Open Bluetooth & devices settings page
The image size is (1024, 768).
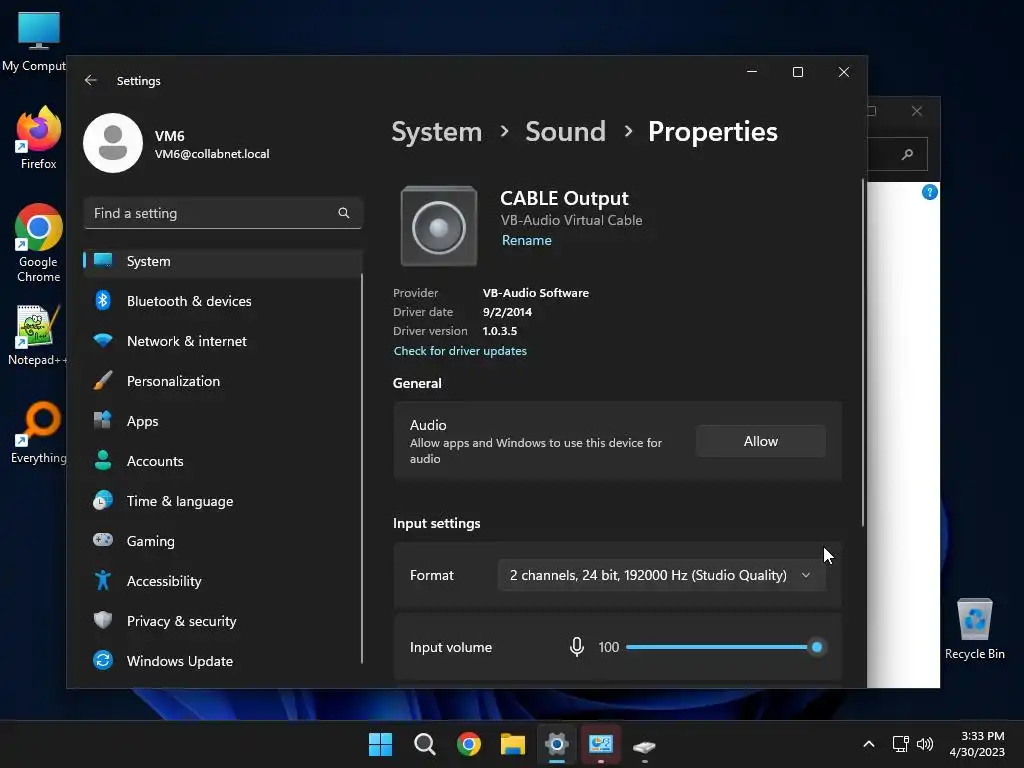223,300
